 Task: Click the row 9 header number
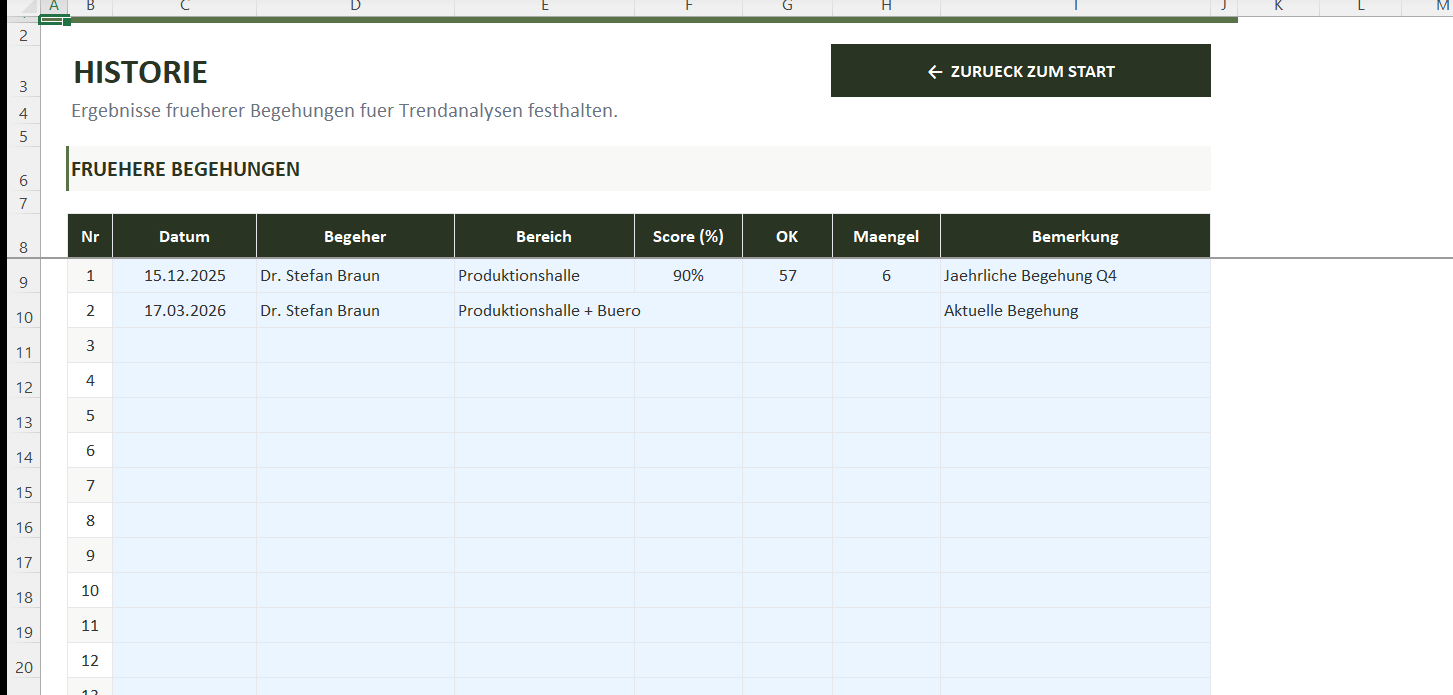[22, 280]
